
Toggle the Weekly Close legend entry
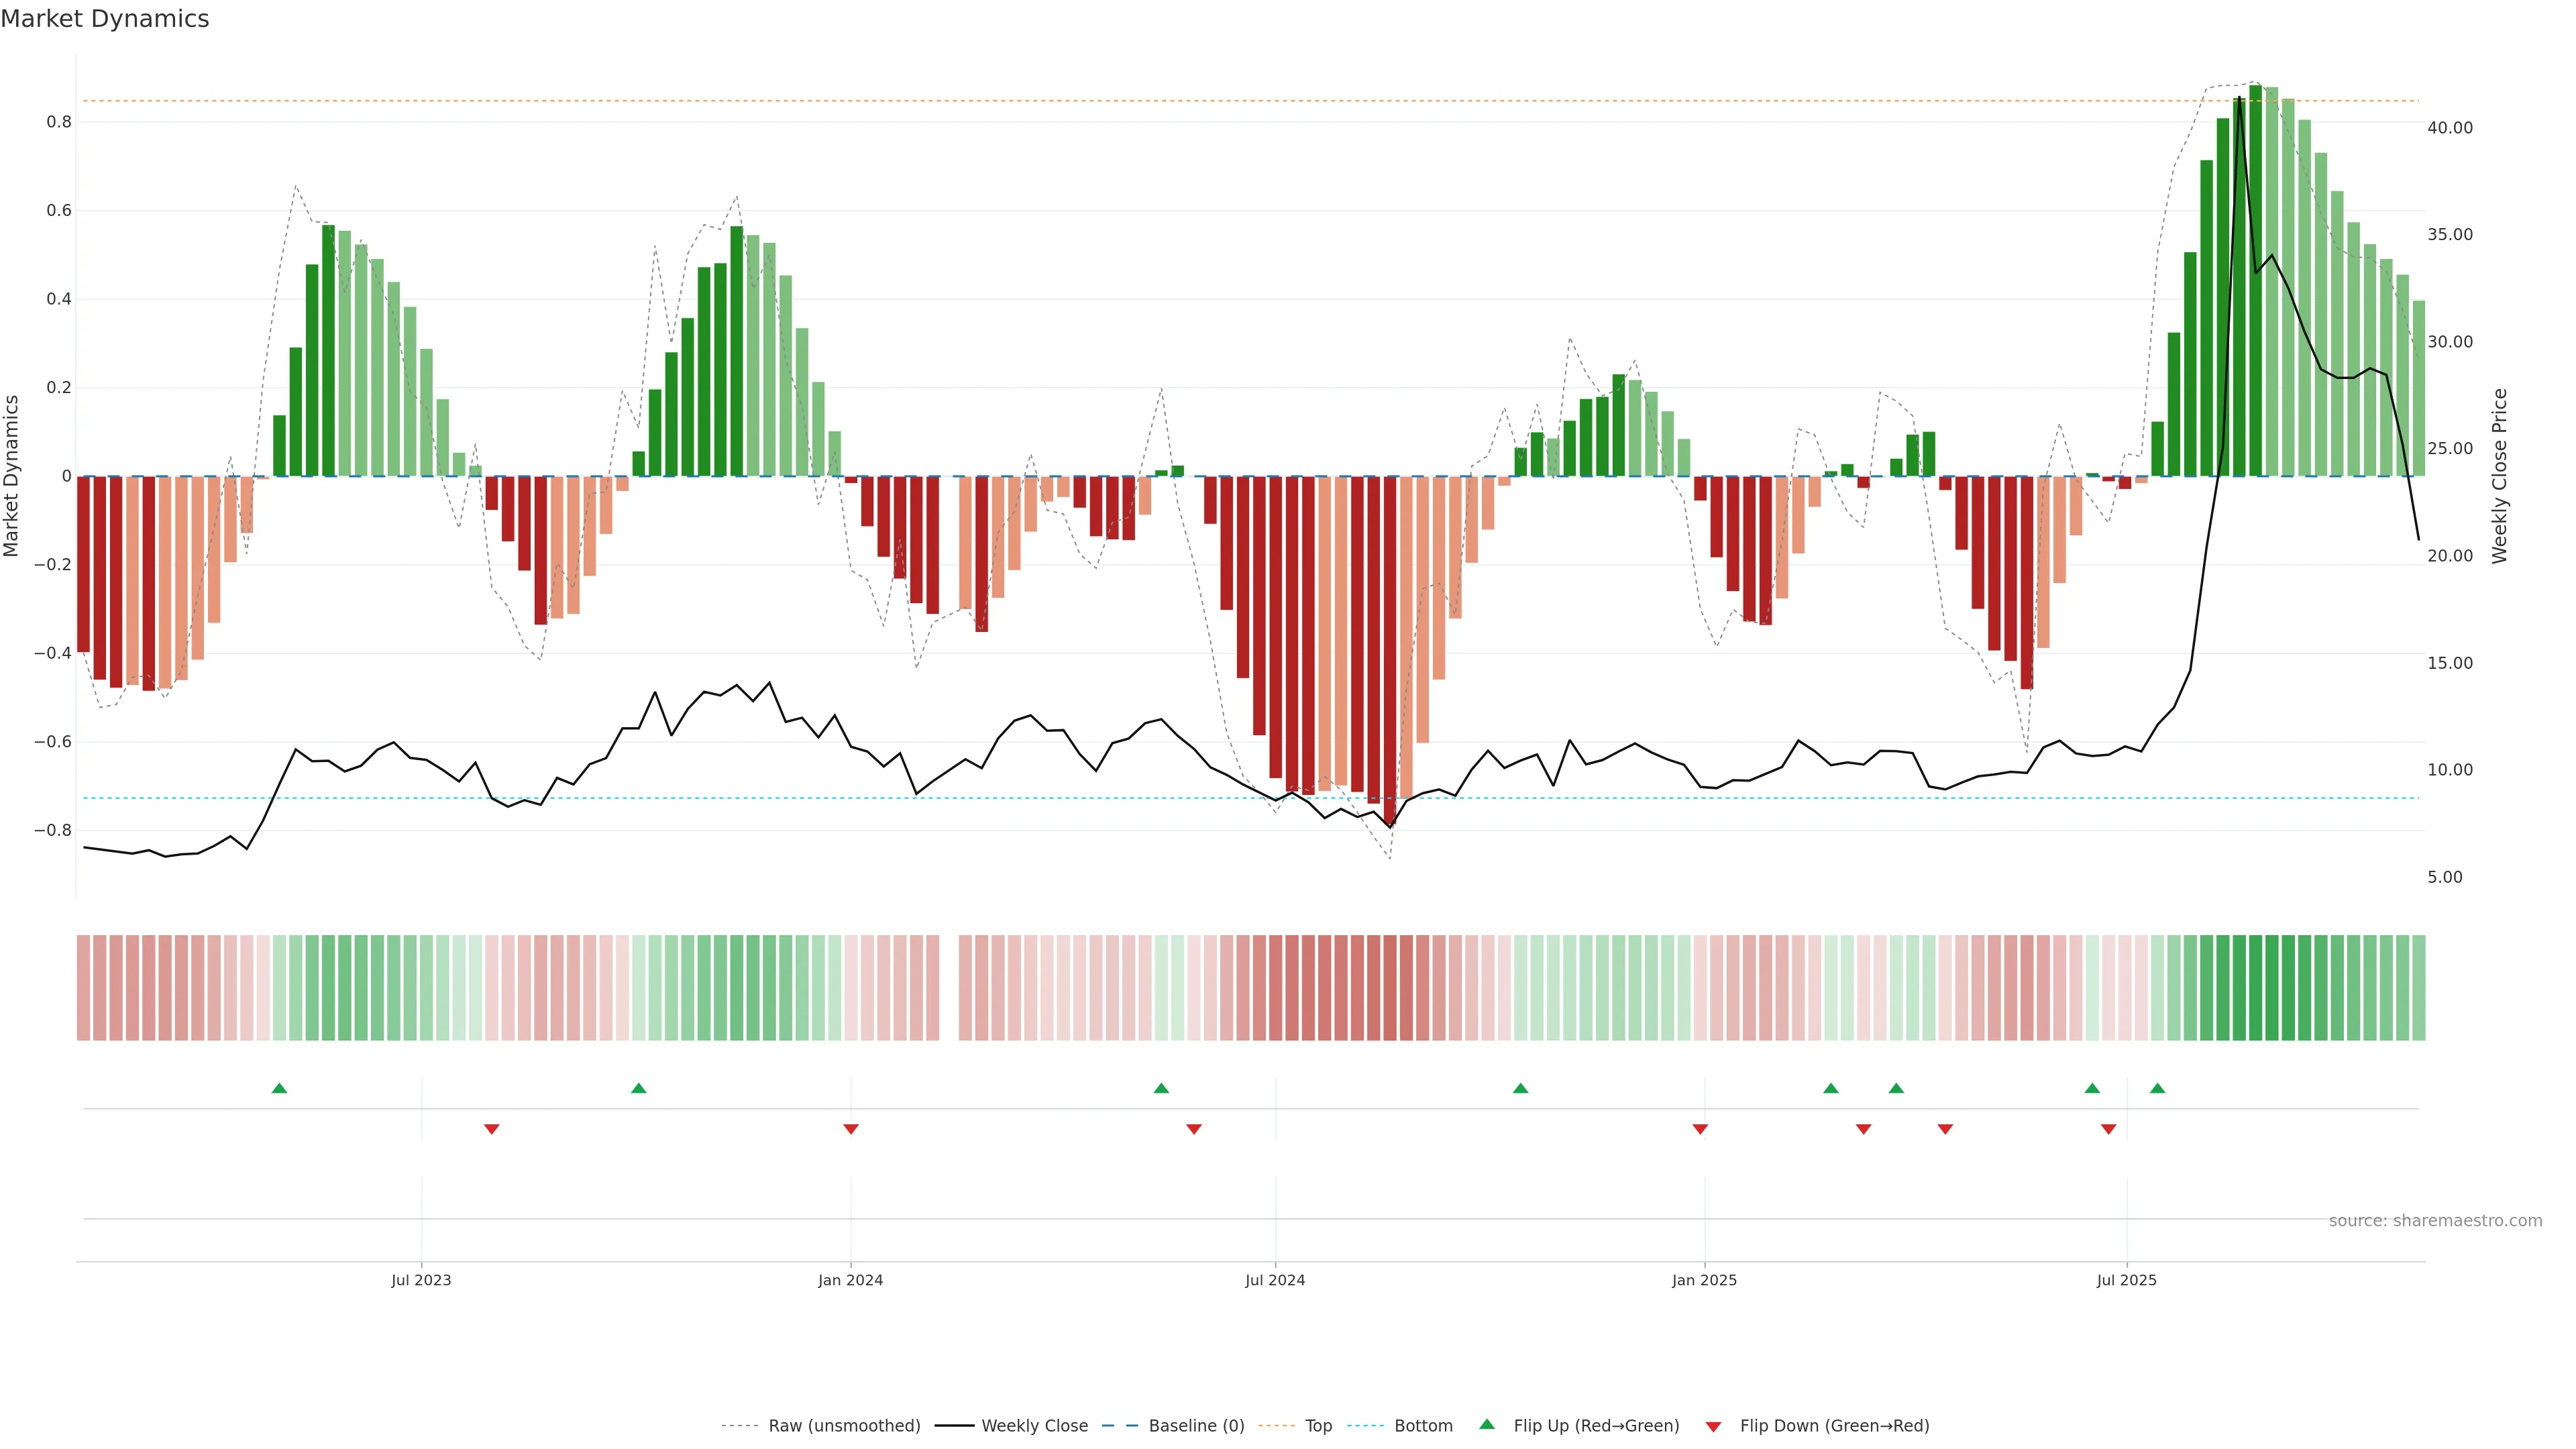pyautogui.click(x=1034, y=1426)
